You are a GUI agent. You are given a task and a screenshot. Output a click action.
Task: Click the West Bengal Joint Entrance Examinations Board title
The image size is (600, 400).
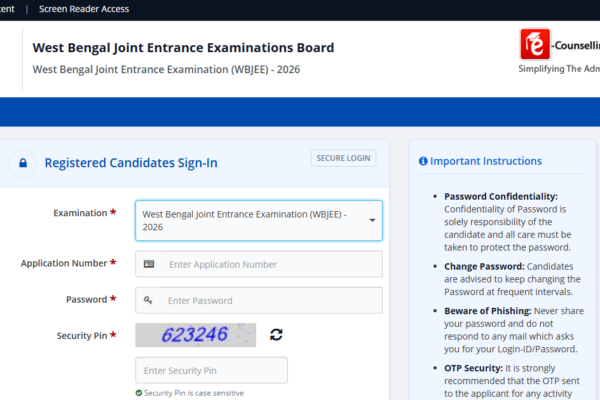click(183, 48)
